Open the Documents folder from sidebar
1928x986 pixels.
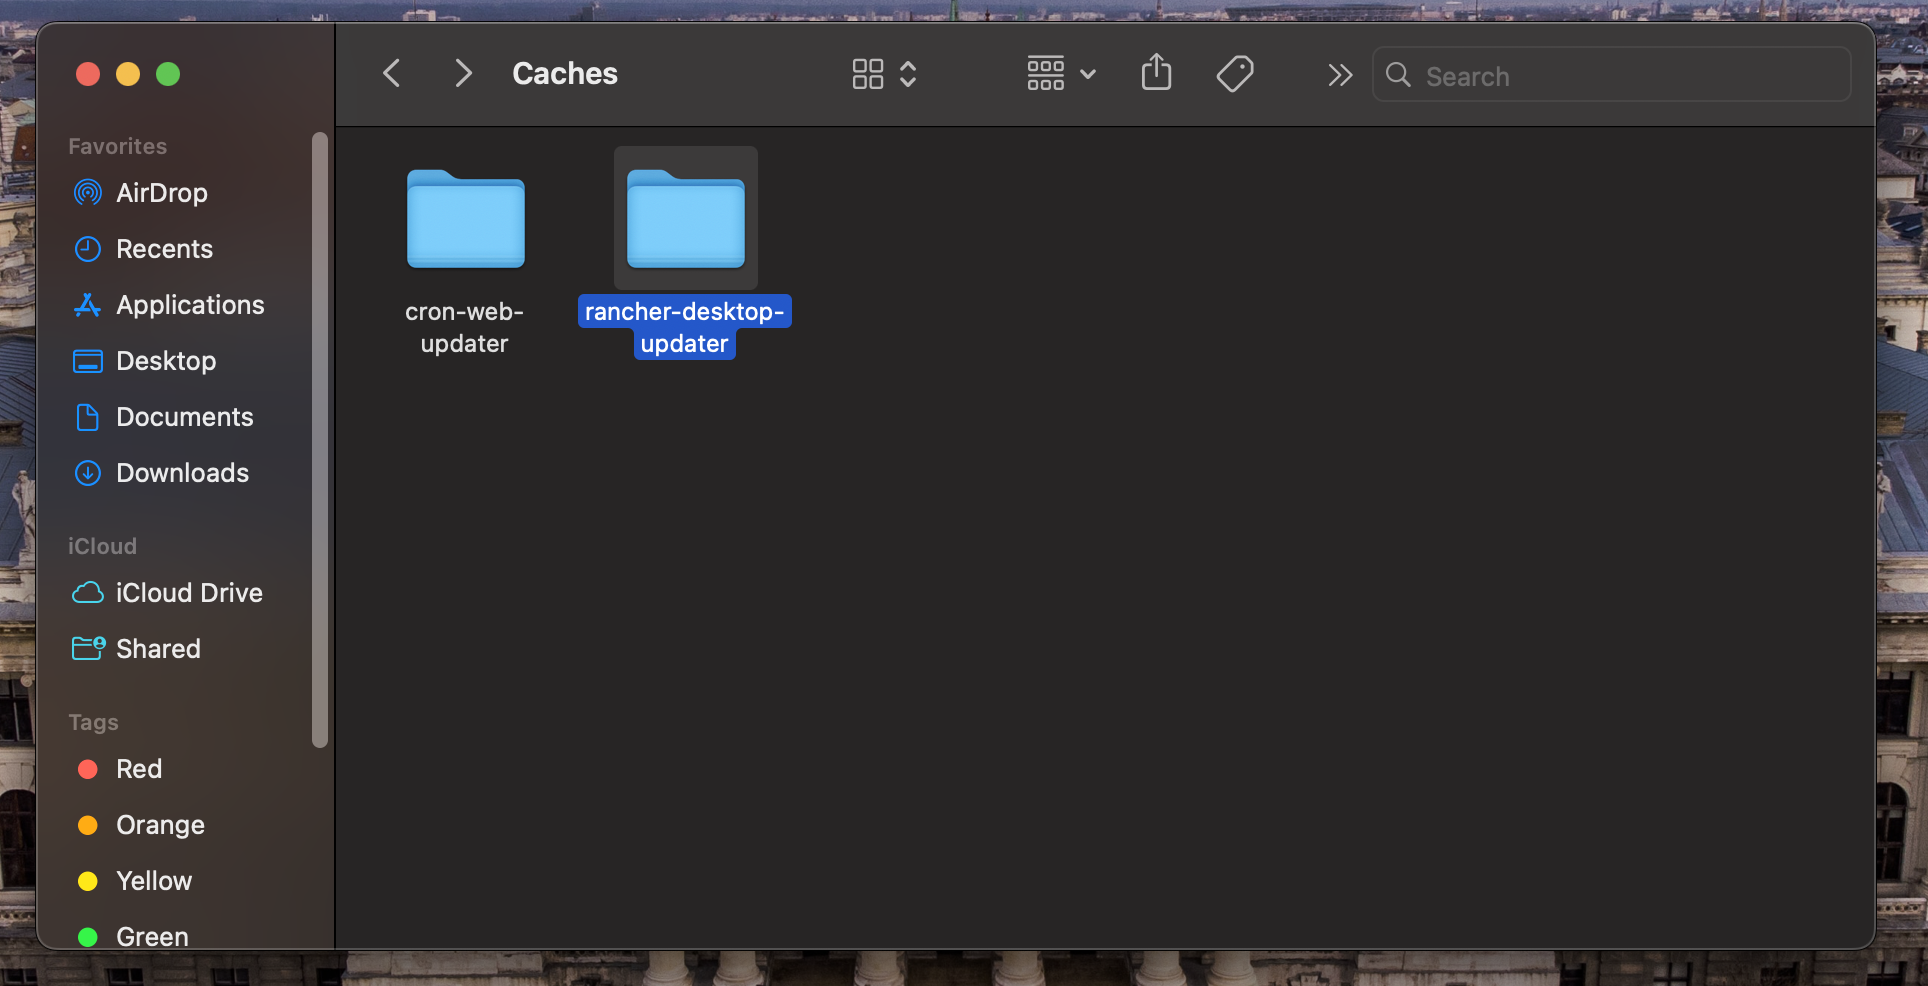click(184, 416)
